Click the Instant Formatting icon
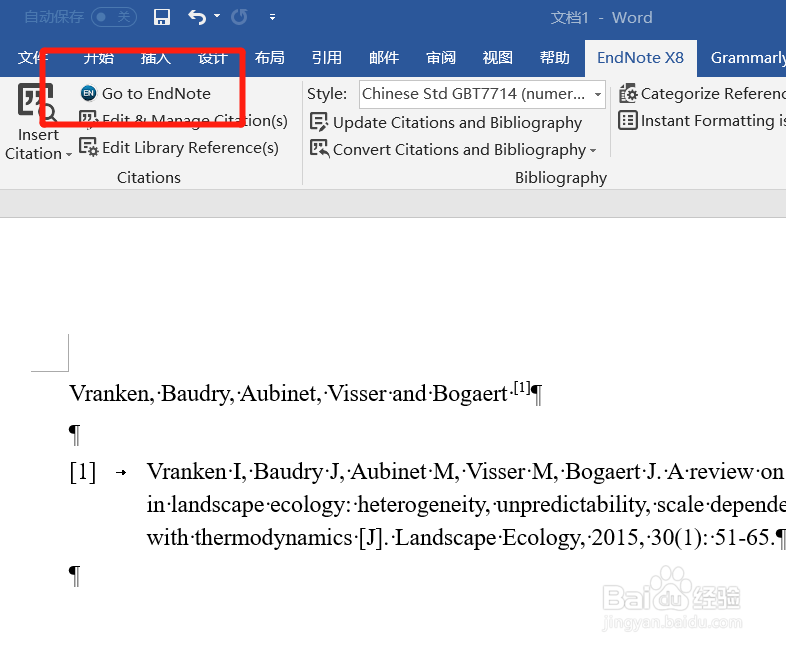This screenshot has width=786, height=650. [x=628, y=120]
